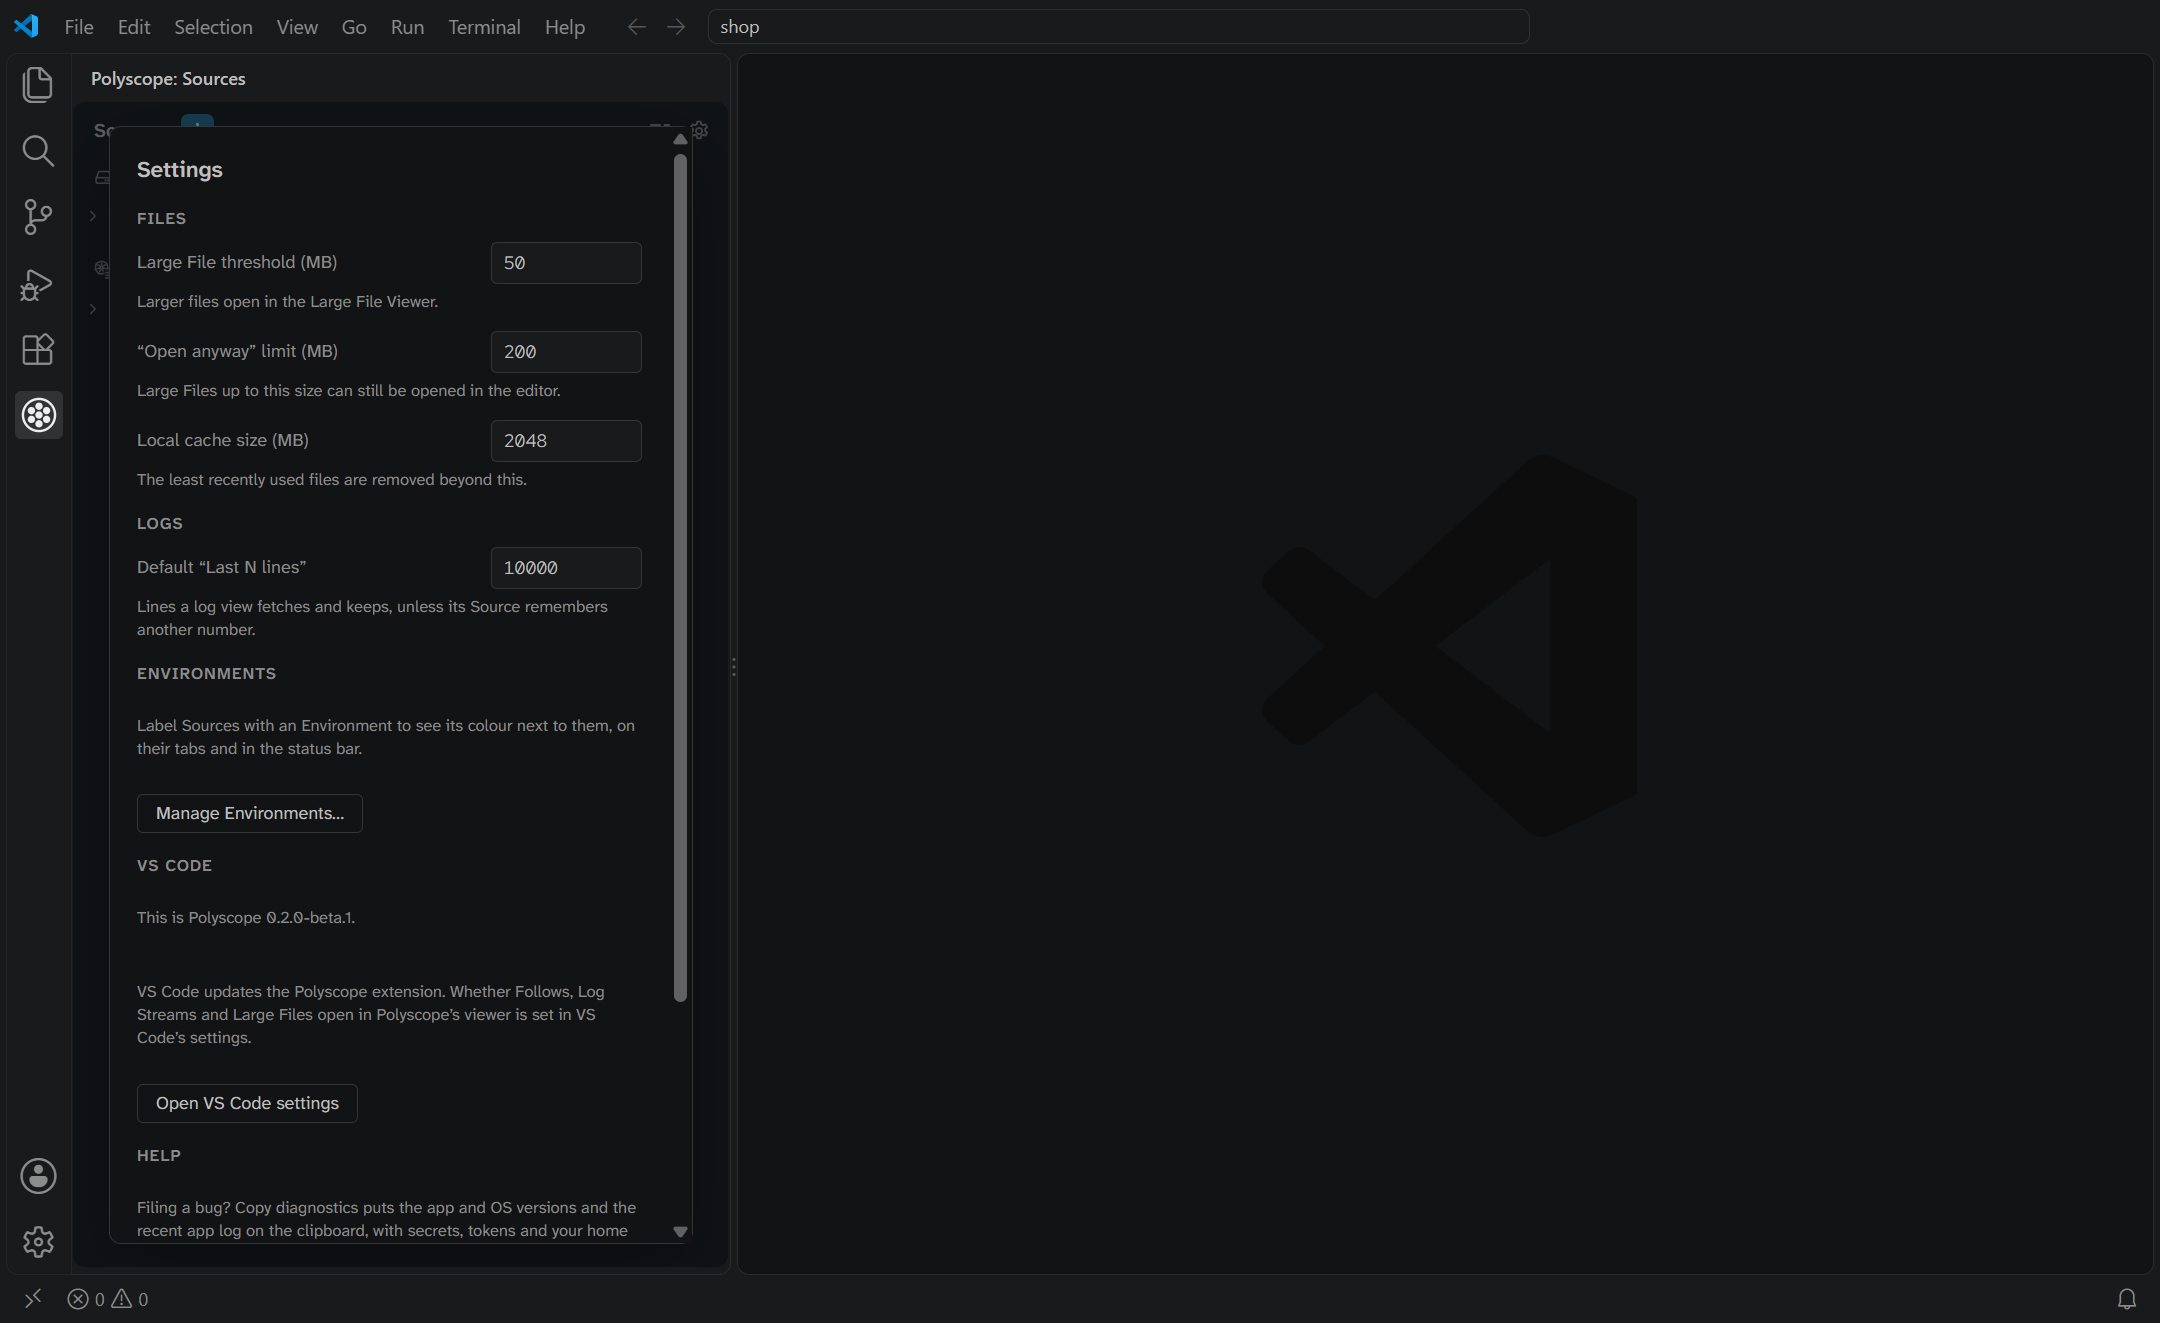Click the LOGS section heading
The height and width of the screenshot is (1323, 2160).
click(x=160, y=524)
